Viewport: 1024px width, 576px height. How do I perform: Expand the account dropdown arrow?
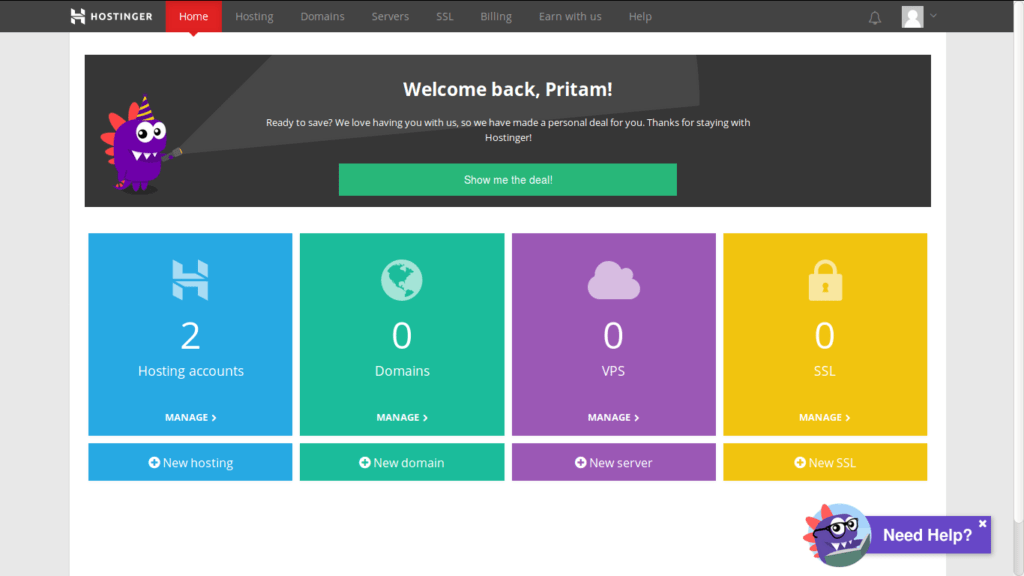coord(933,16)
